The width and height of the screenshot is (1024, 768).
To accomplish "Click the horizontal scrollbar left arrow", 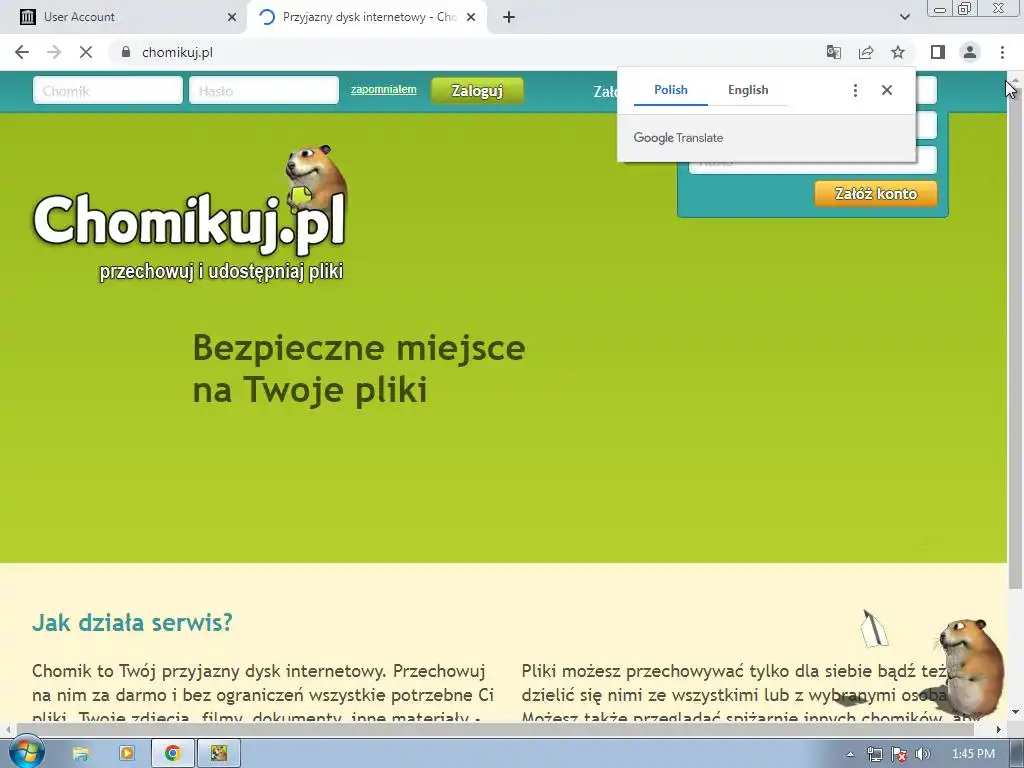I will coord(7,728).
